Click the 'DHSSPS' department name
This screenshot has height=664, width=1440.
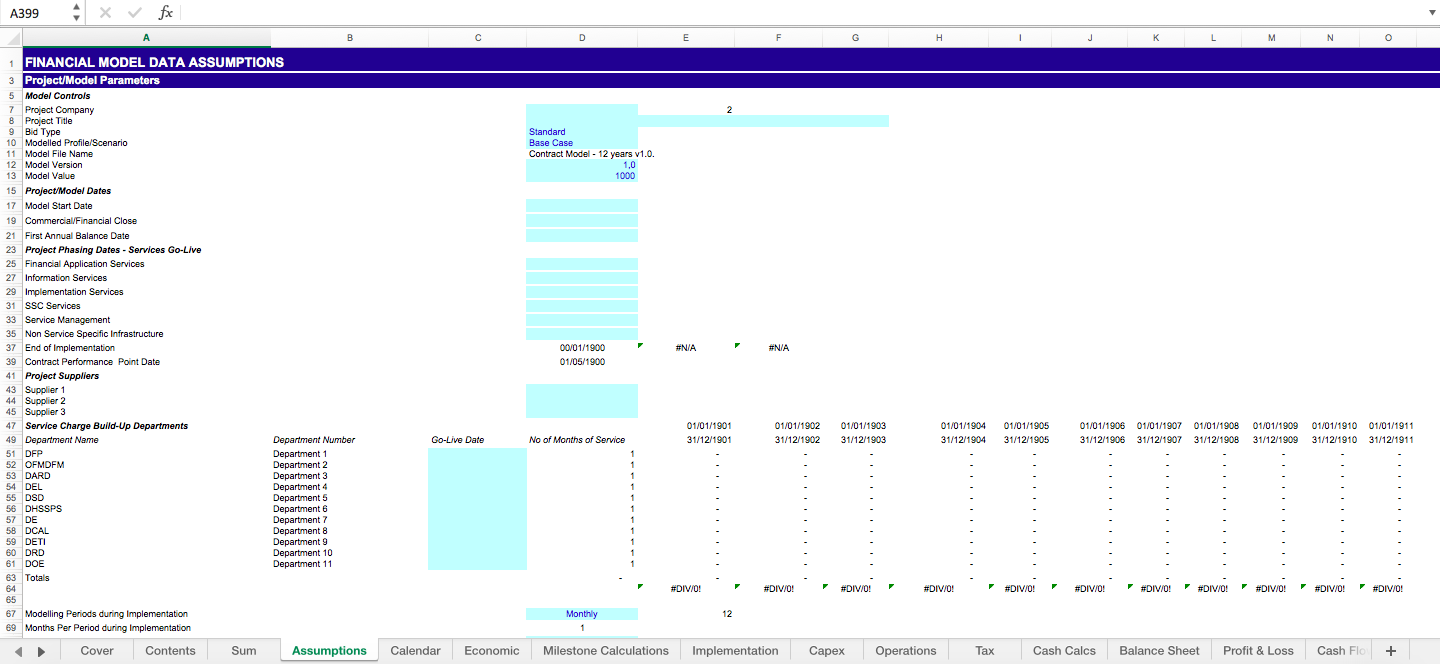[43, 509]
